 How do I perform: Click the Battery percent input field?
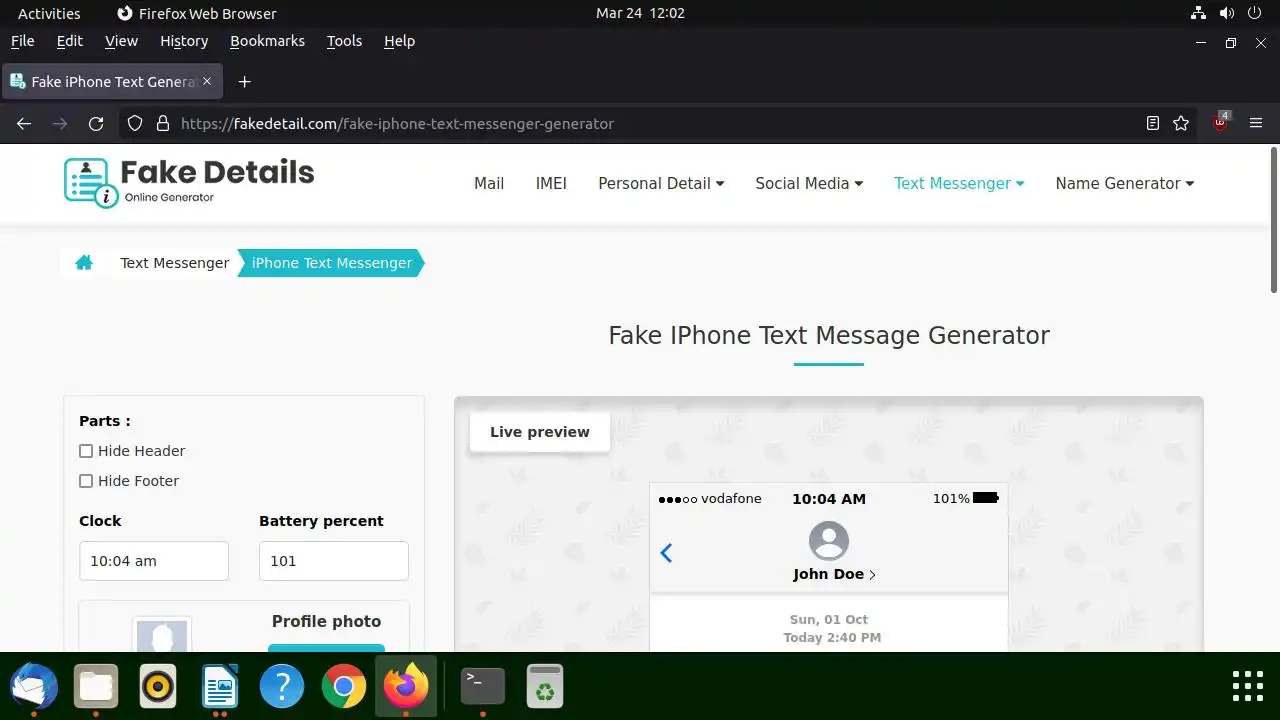[334, 561]
